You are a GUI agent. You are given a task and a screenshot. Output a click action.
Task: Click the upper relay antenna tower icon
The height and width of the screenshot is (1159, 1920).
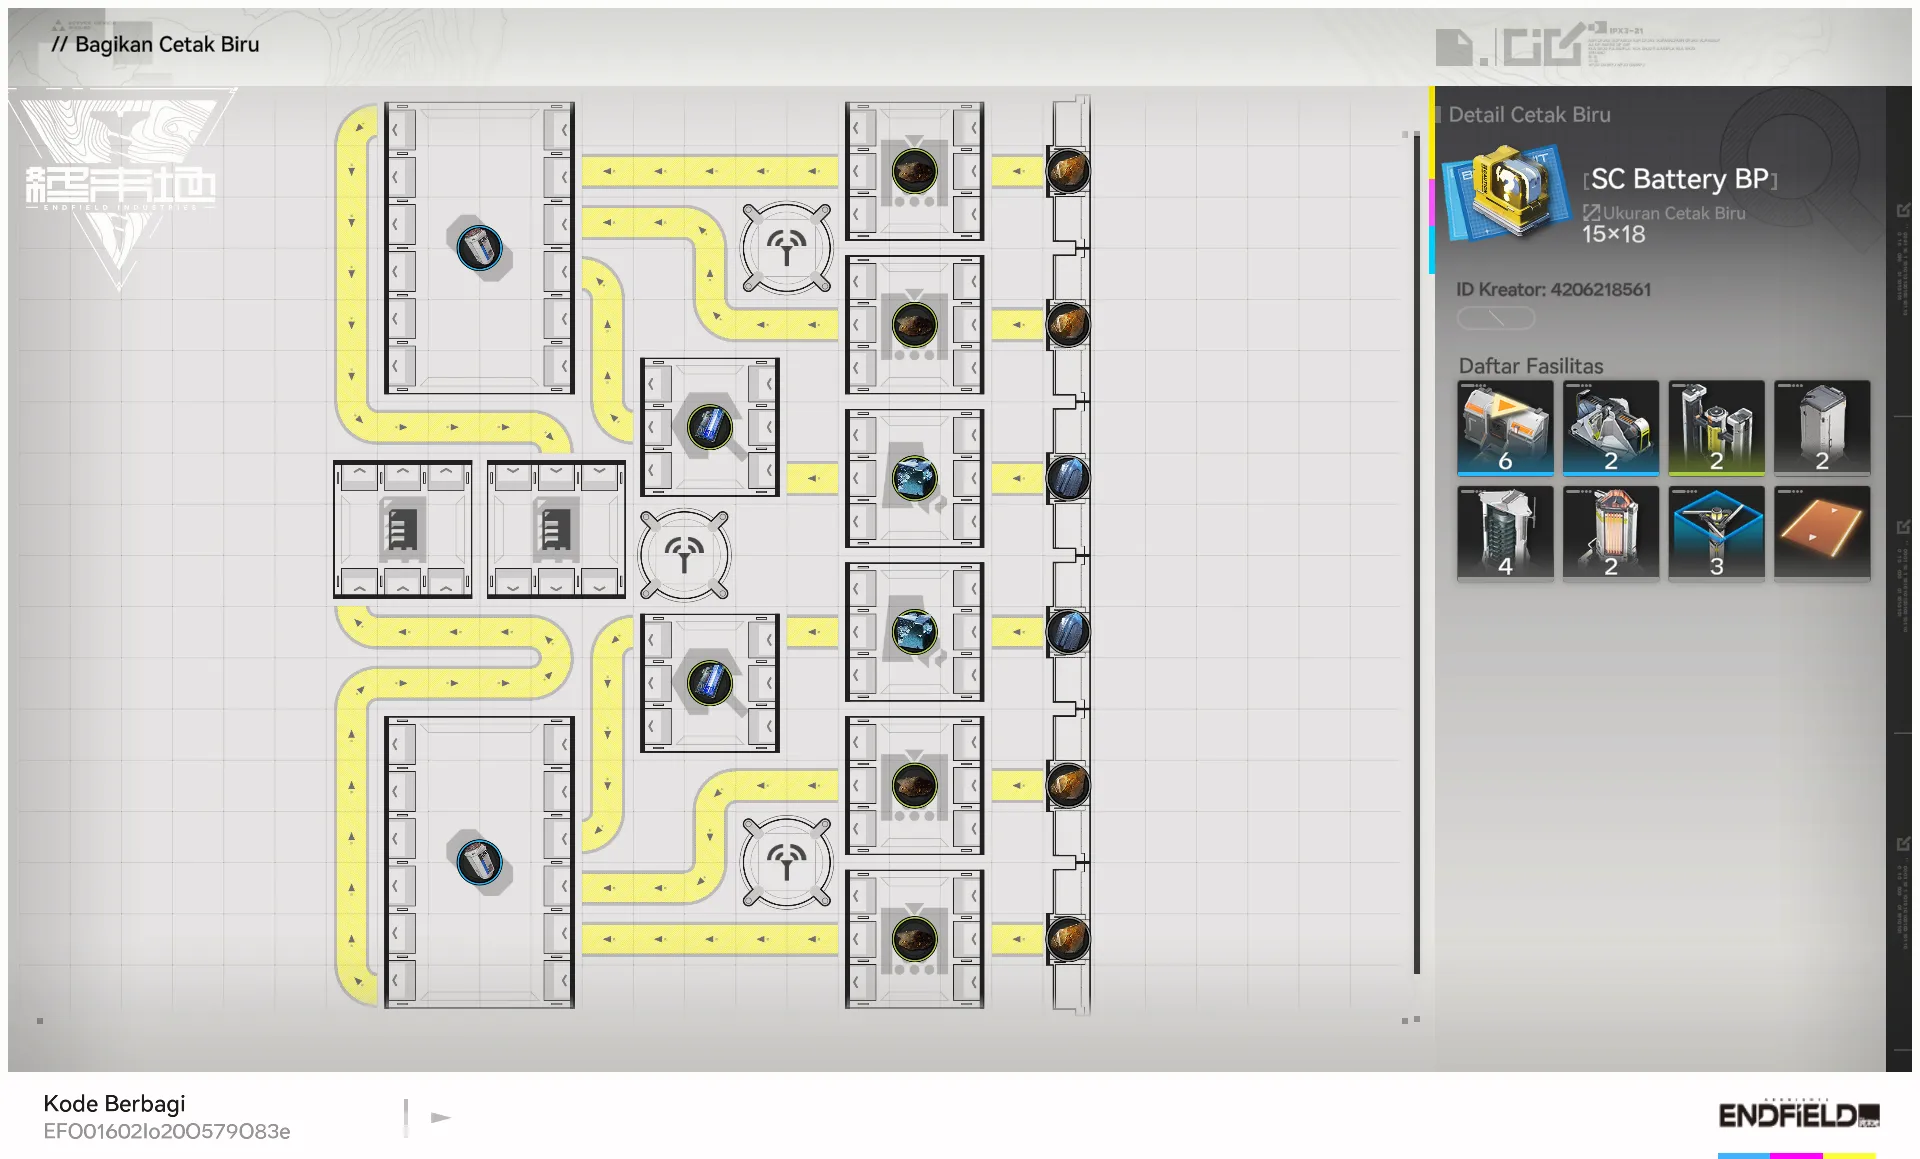(786, 247)
